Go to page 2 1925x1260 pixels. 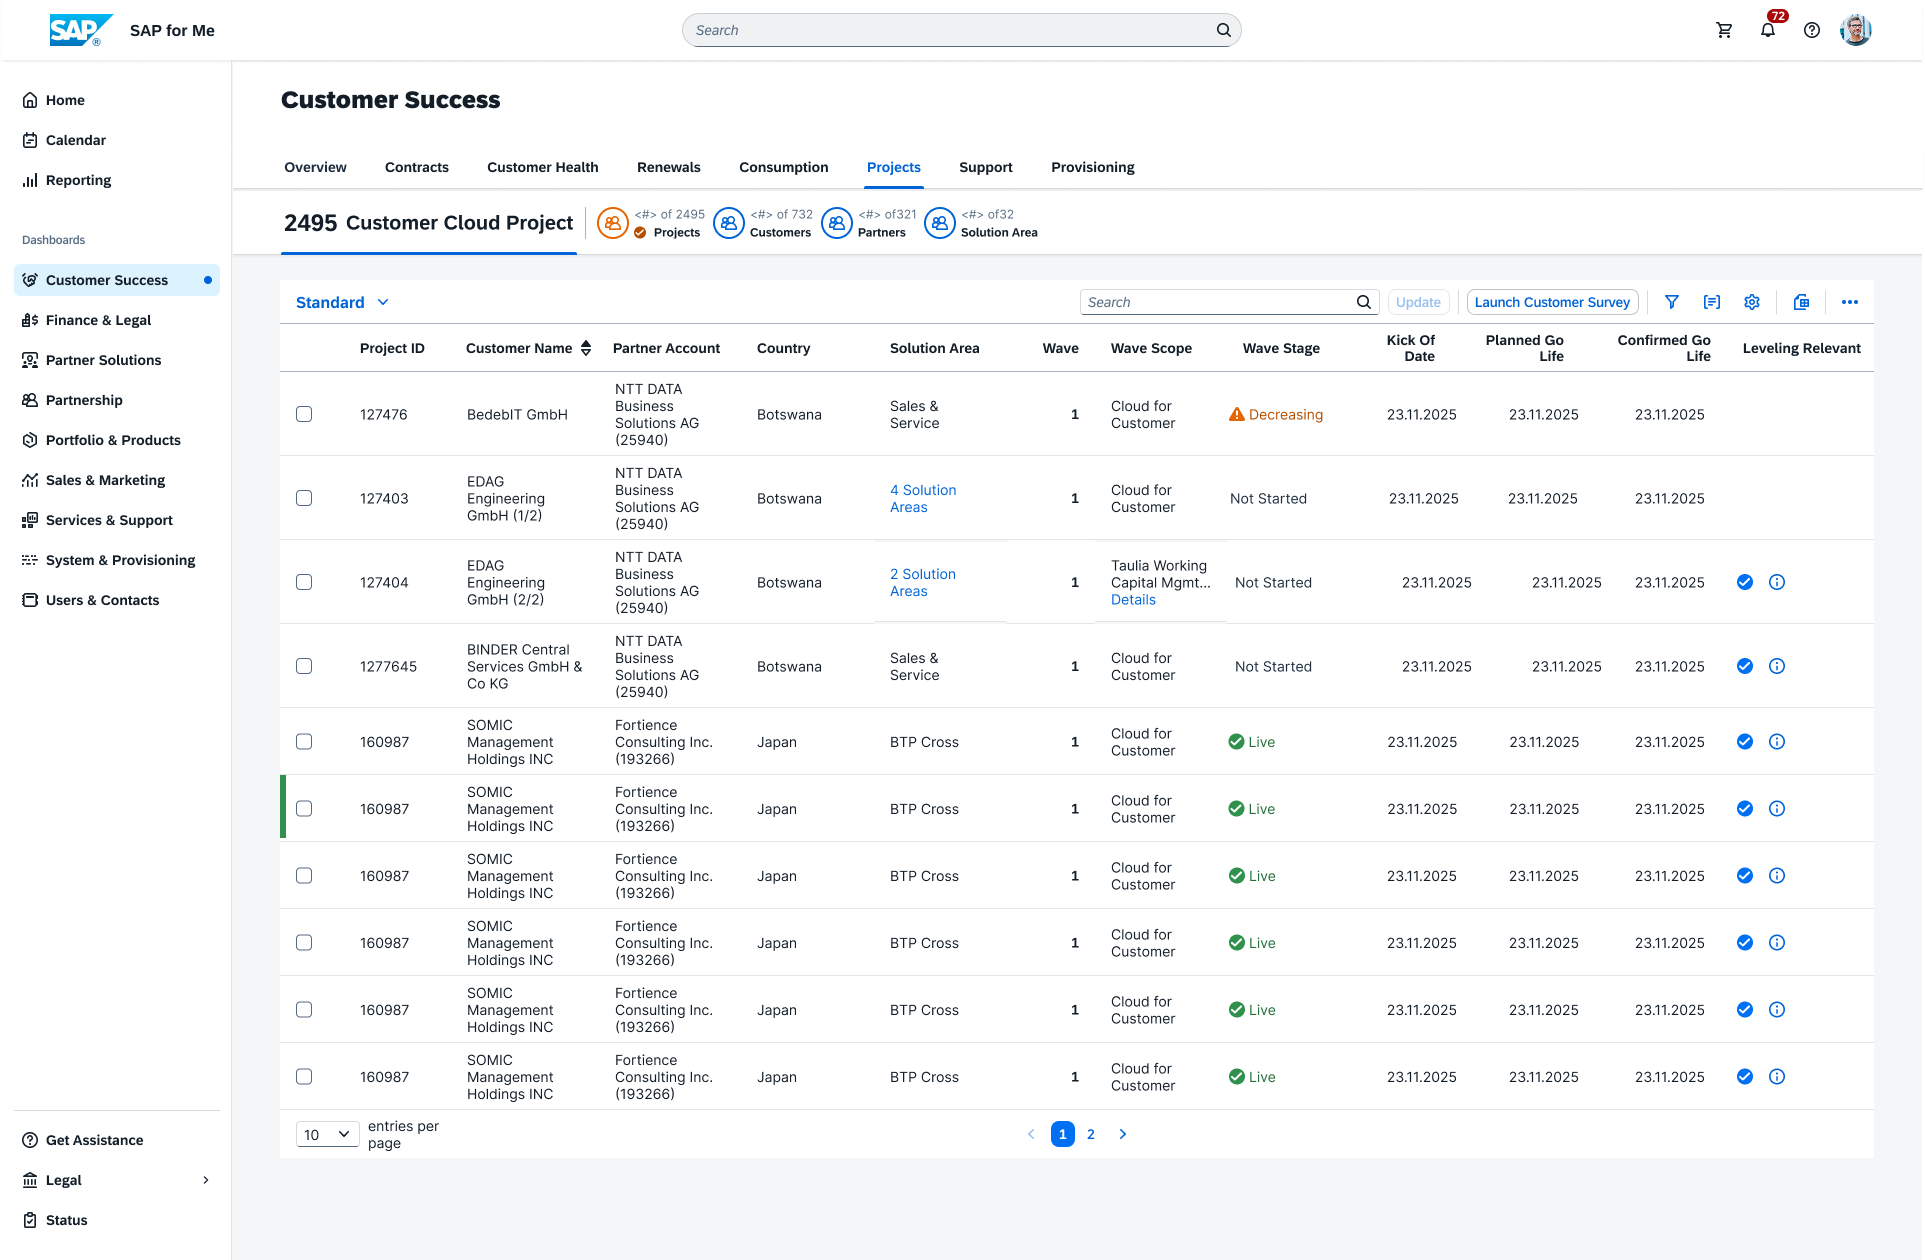tap(1091, 1134)
